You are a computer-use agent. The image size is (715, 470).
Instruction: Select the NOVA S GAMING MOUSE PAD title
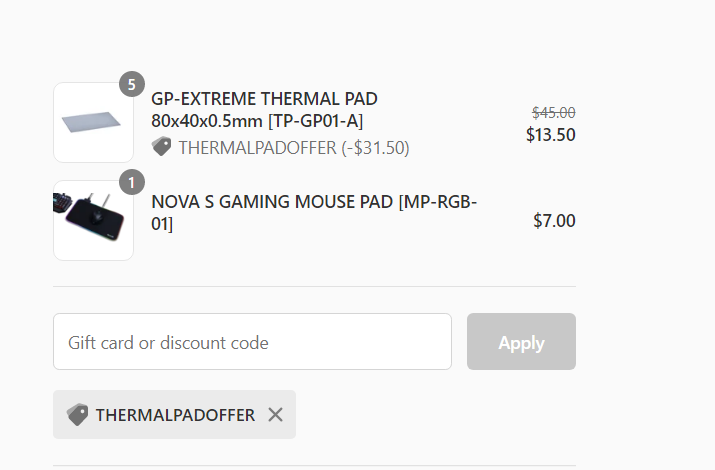pos(314,202)
